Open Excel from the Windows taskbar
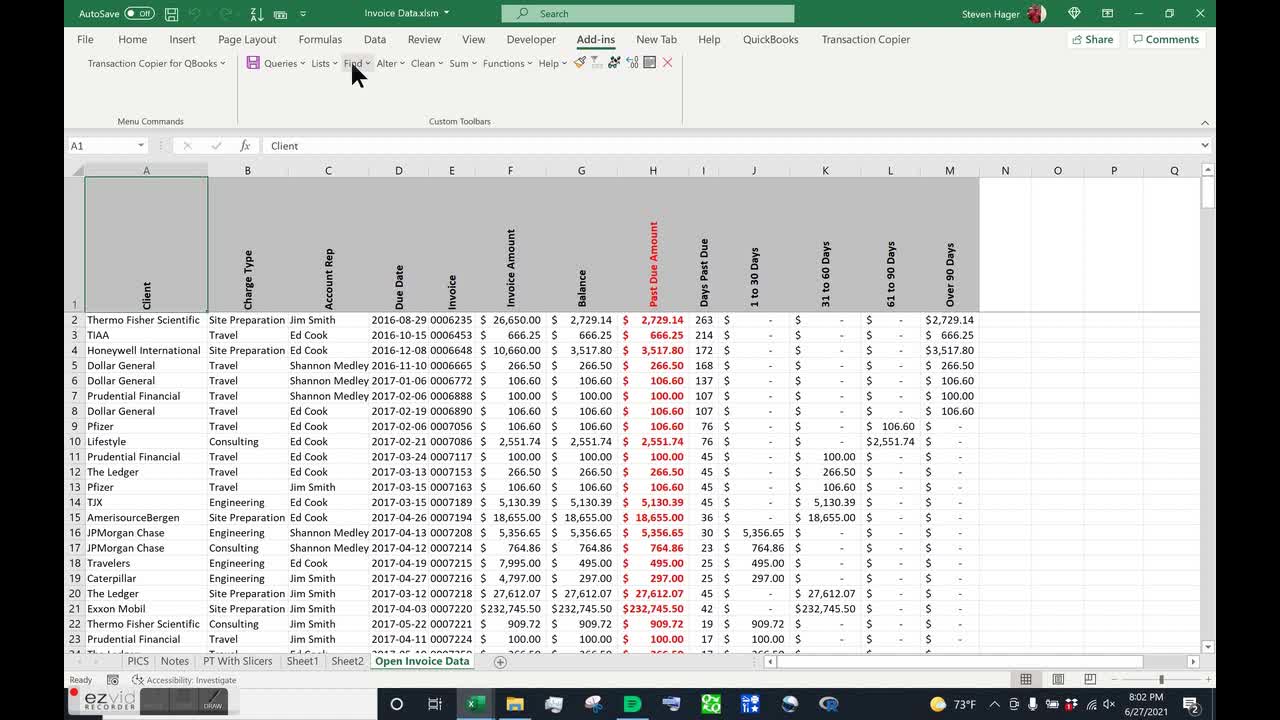The width and height of the screenshot is (1280, 720). pyautogui.click(x=475, y=704)
